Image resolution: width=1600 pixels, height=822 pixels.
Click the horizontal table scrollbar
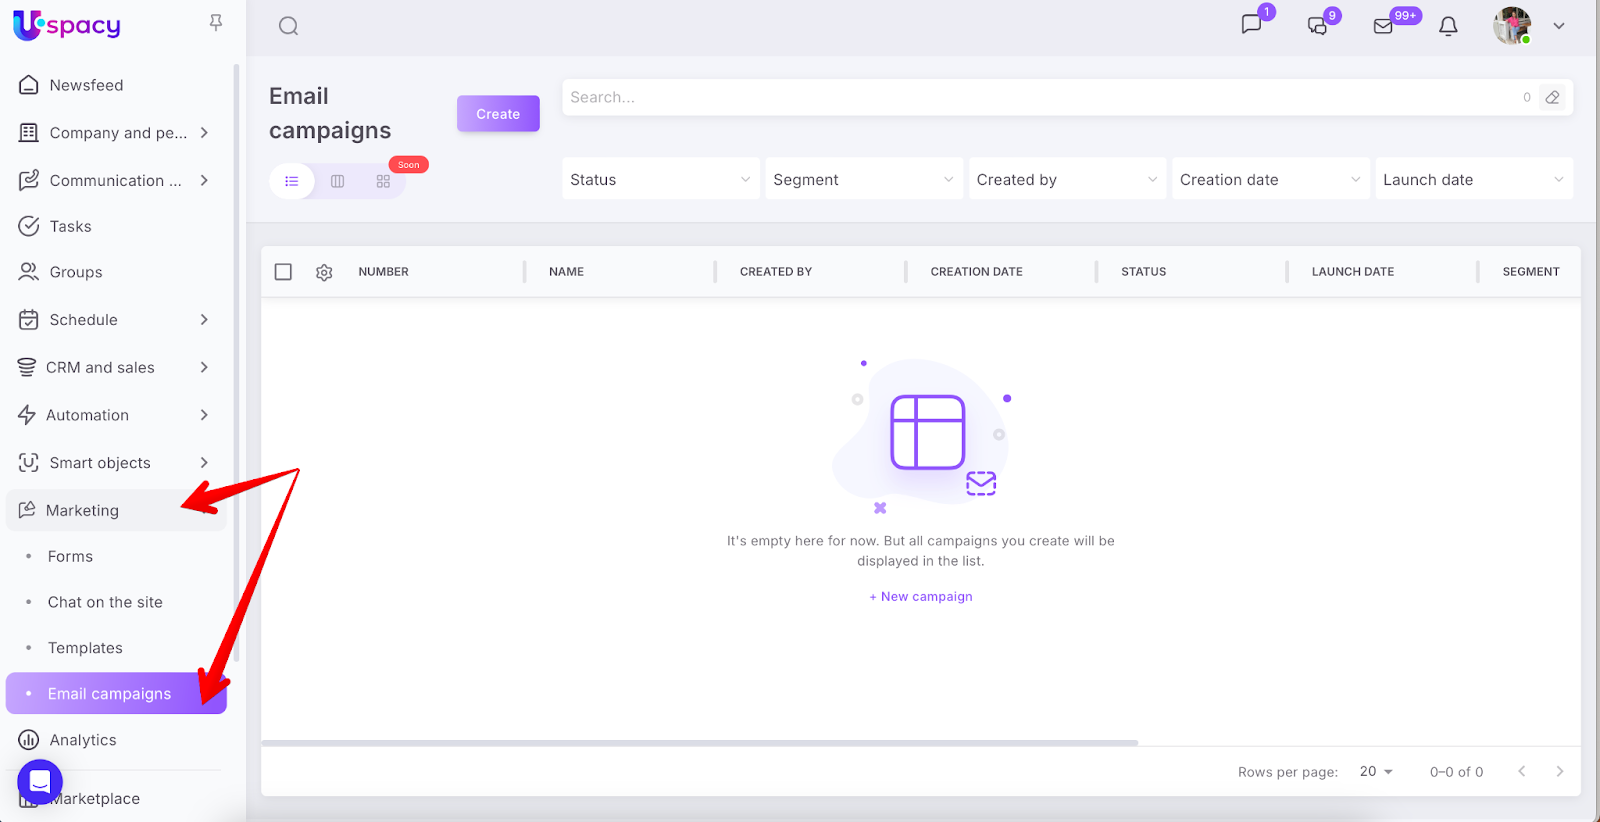pyautogui.click(x=699, y=743)
